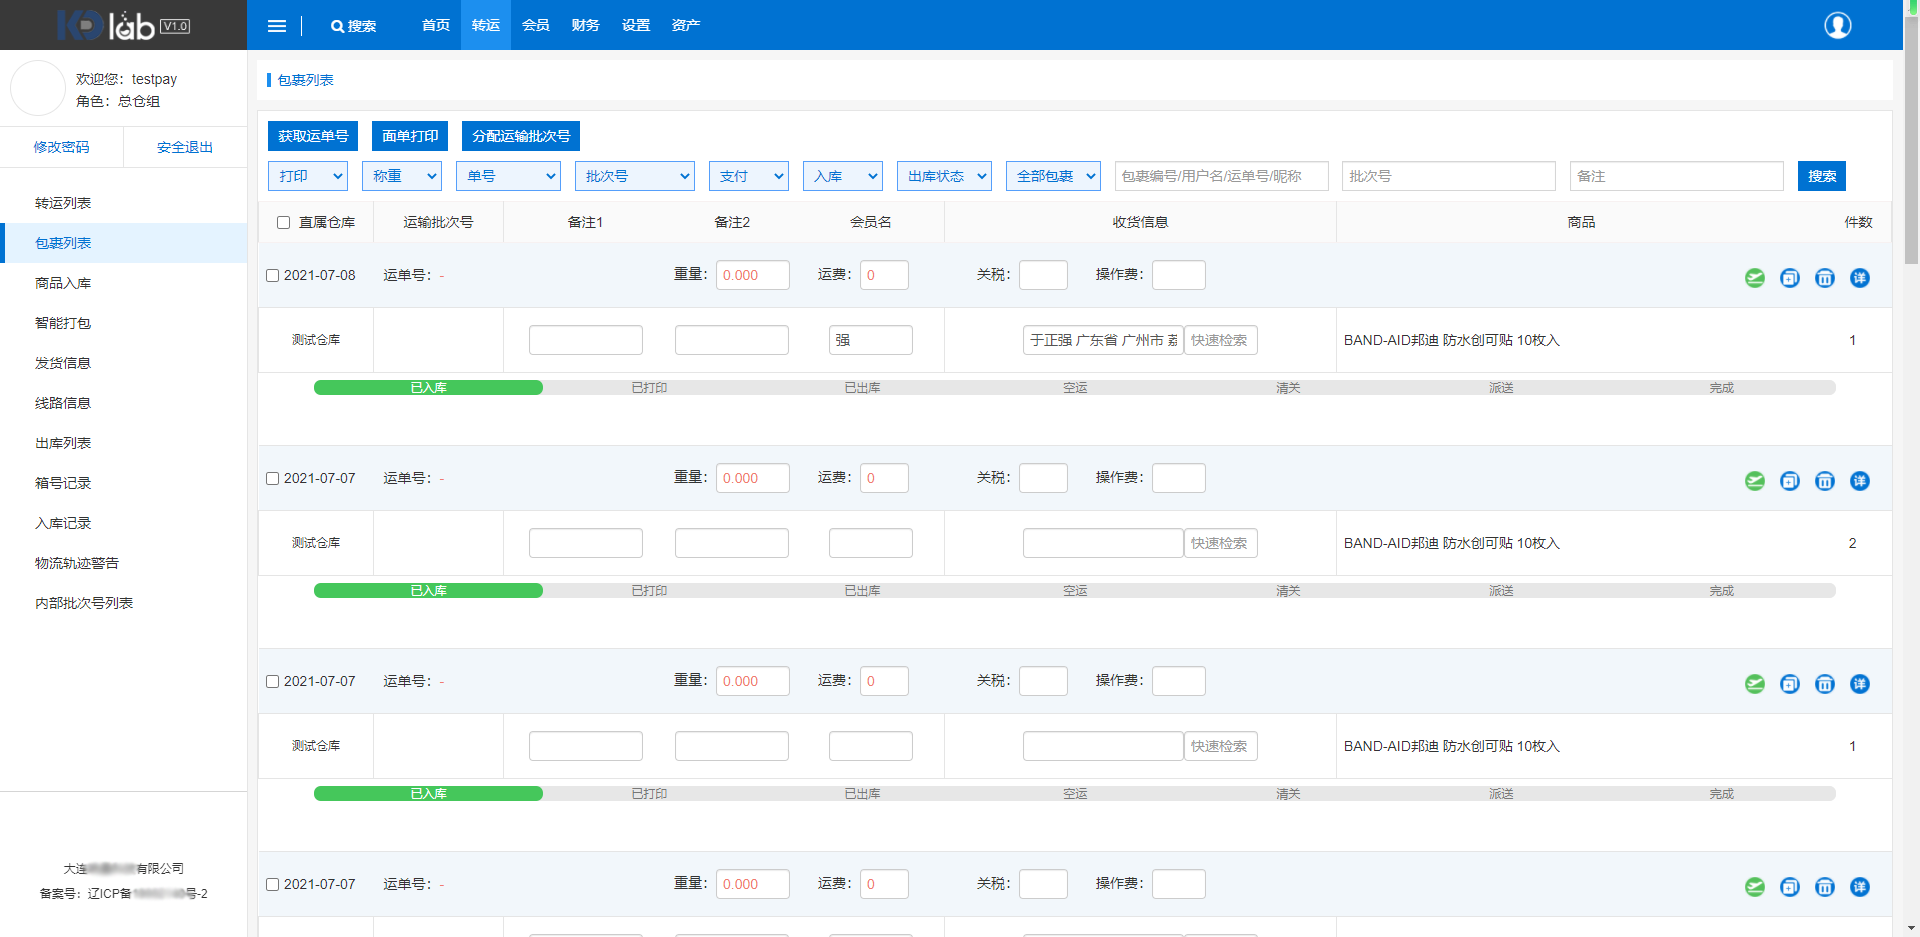Viewport: 1920px width, 937px height.
Task: Open the 单号 filter dropdown
Action: [x=508, y=176]
